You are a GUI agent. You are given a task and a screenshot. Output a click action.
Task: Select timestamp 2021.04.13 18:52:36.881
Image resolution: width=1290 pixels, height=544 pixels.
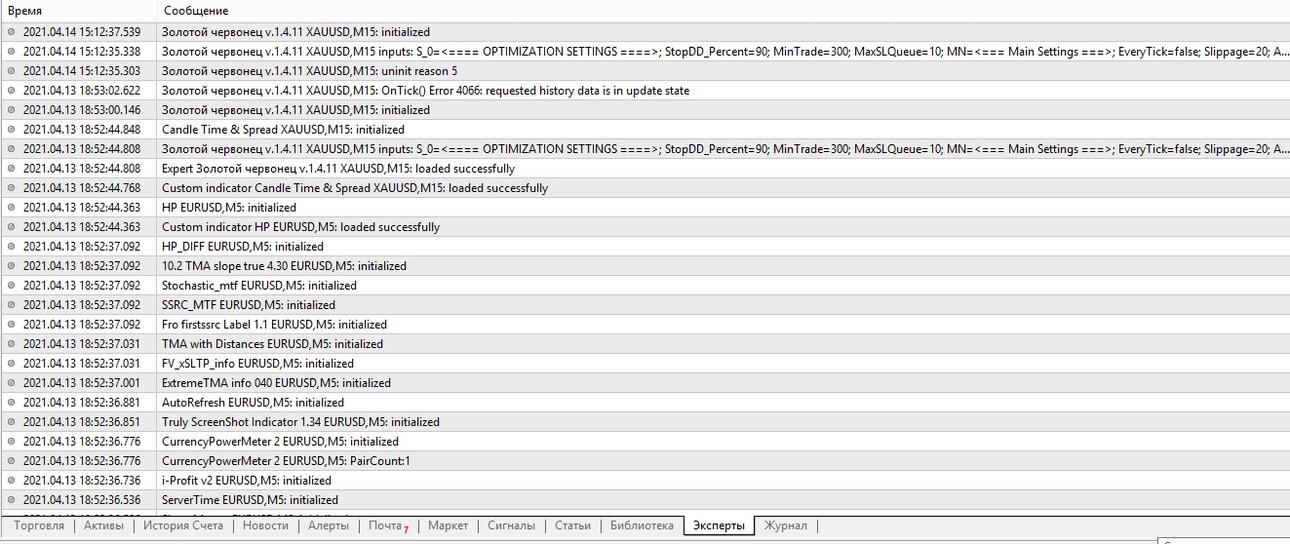coord(82,402)
